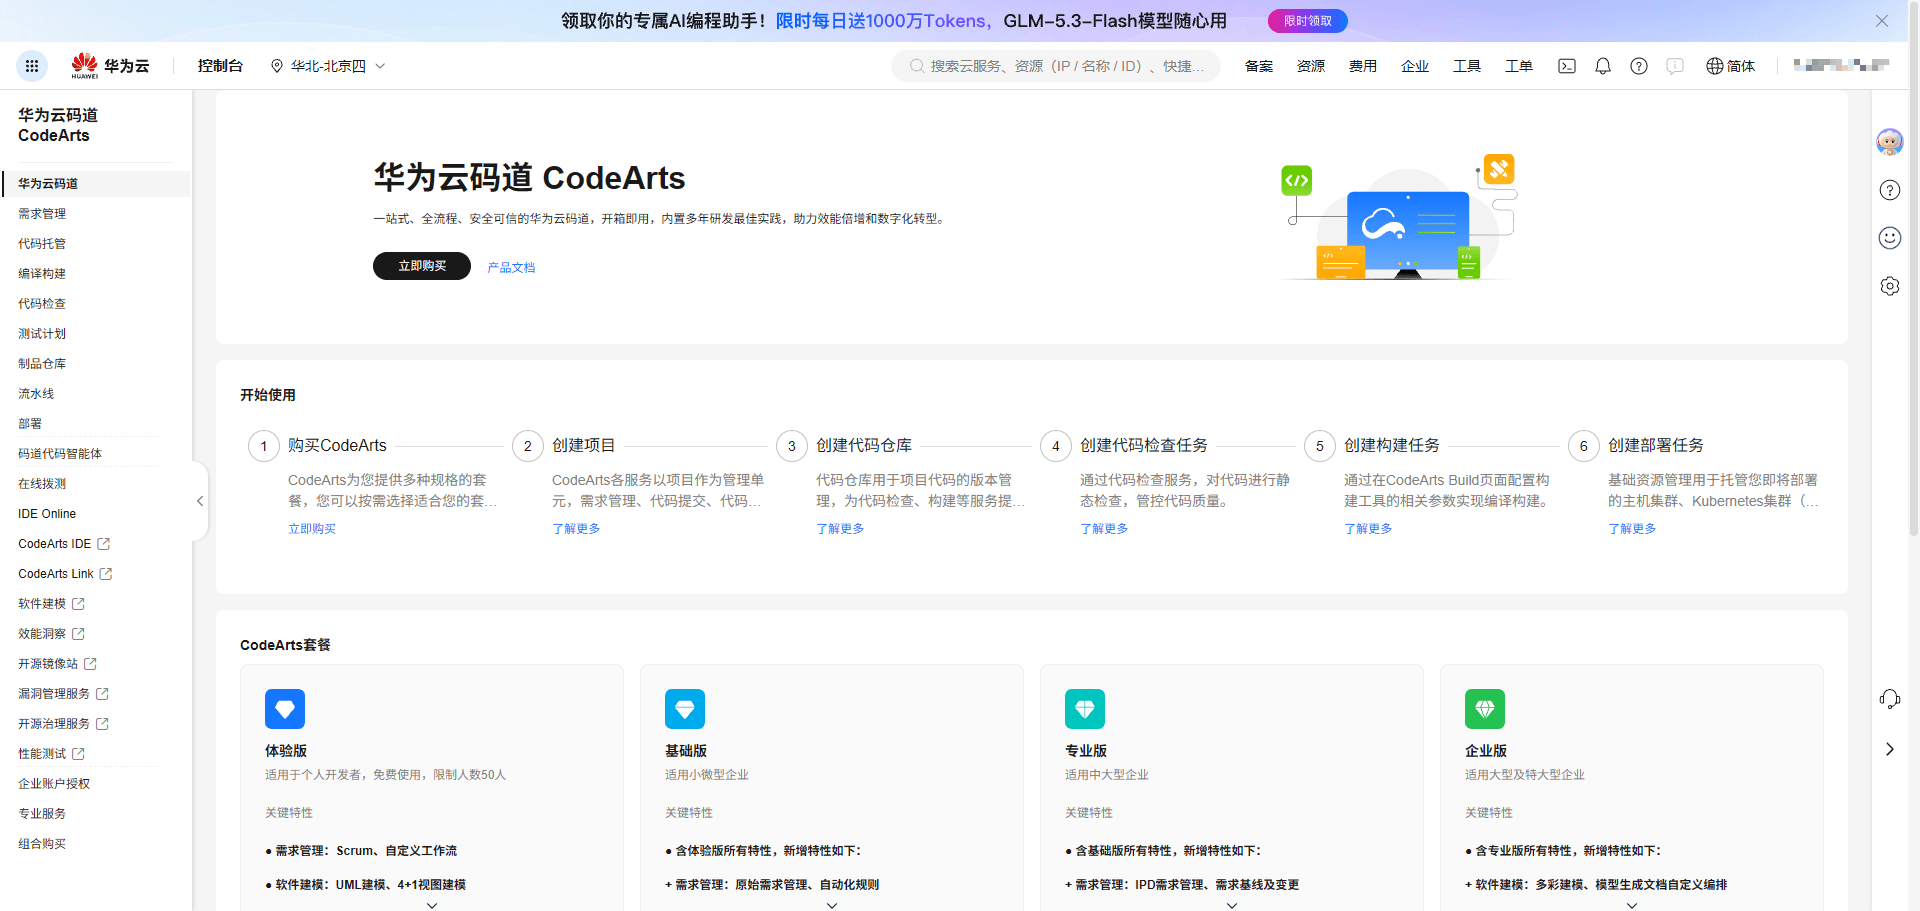Screen dimensions: 1920x911
Task: Open the feedback message icon in header
Action: click(1675, 66)
